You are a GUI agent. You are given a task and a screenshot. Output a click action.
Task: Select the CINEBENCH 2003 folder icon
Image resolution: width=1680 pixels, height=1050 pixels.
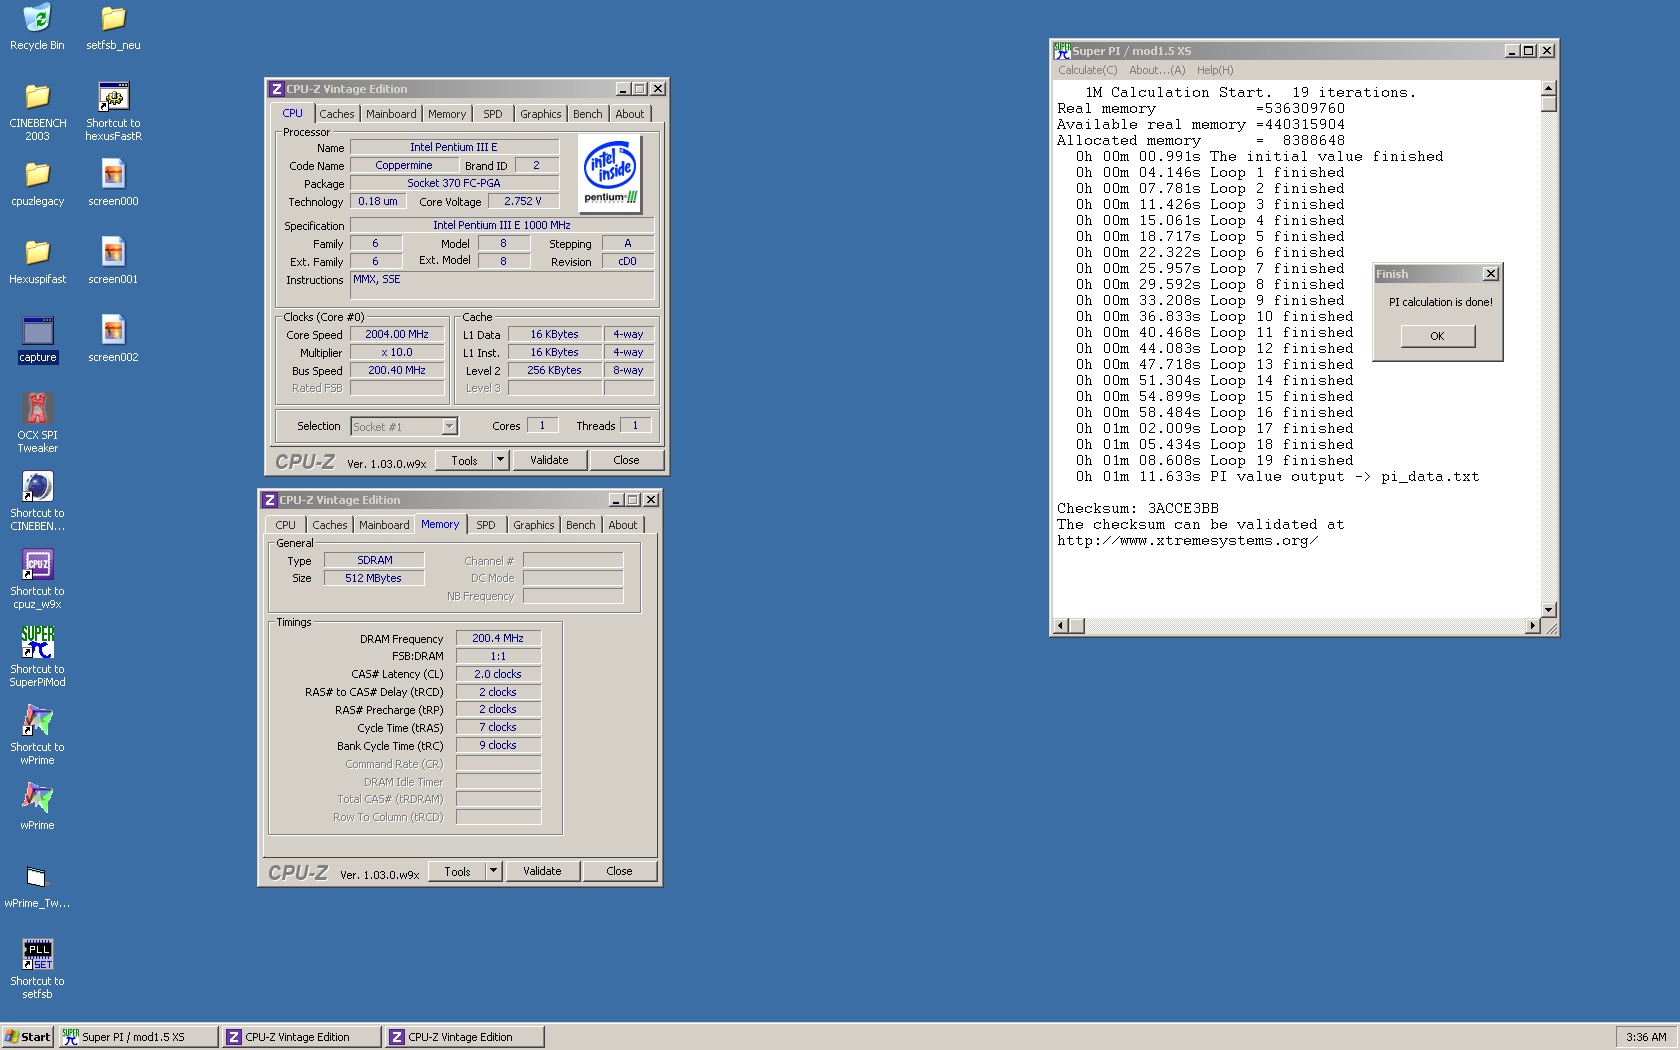pos(37,111)
